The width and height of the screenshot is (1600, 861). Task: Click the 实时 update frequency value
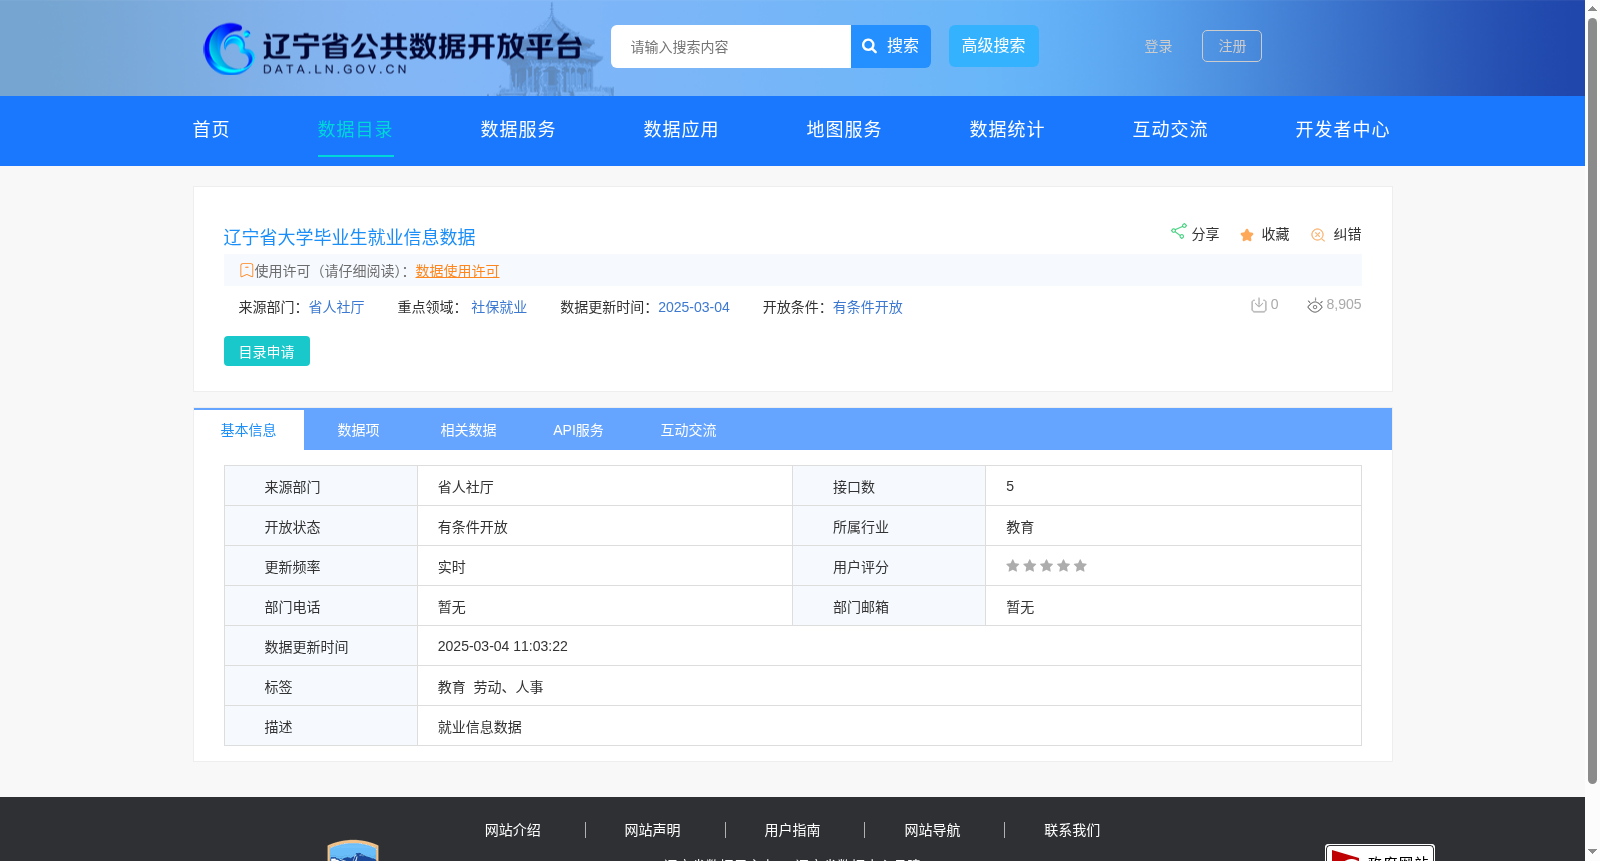[x=451, y=567]
